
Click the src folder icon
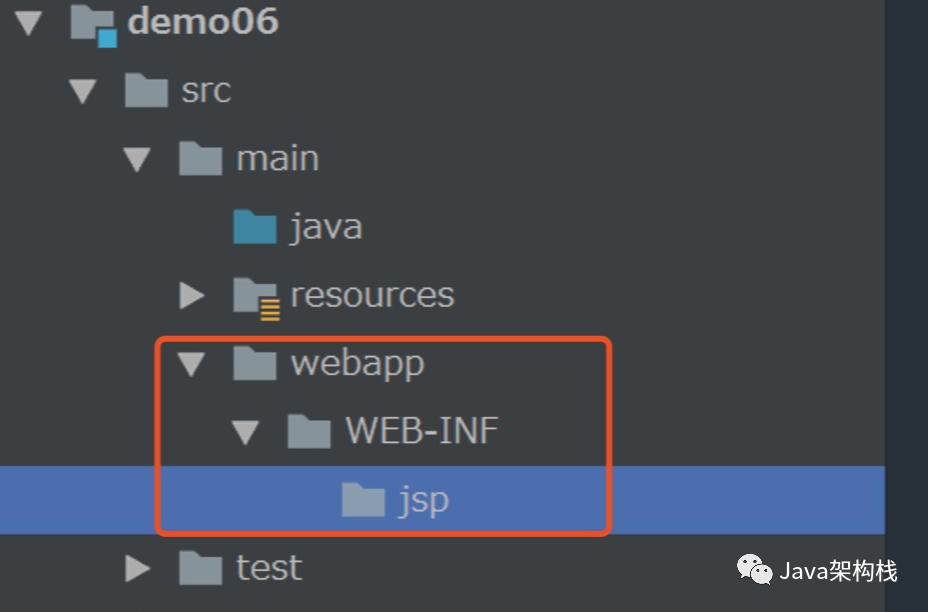[x=145, y=91]
